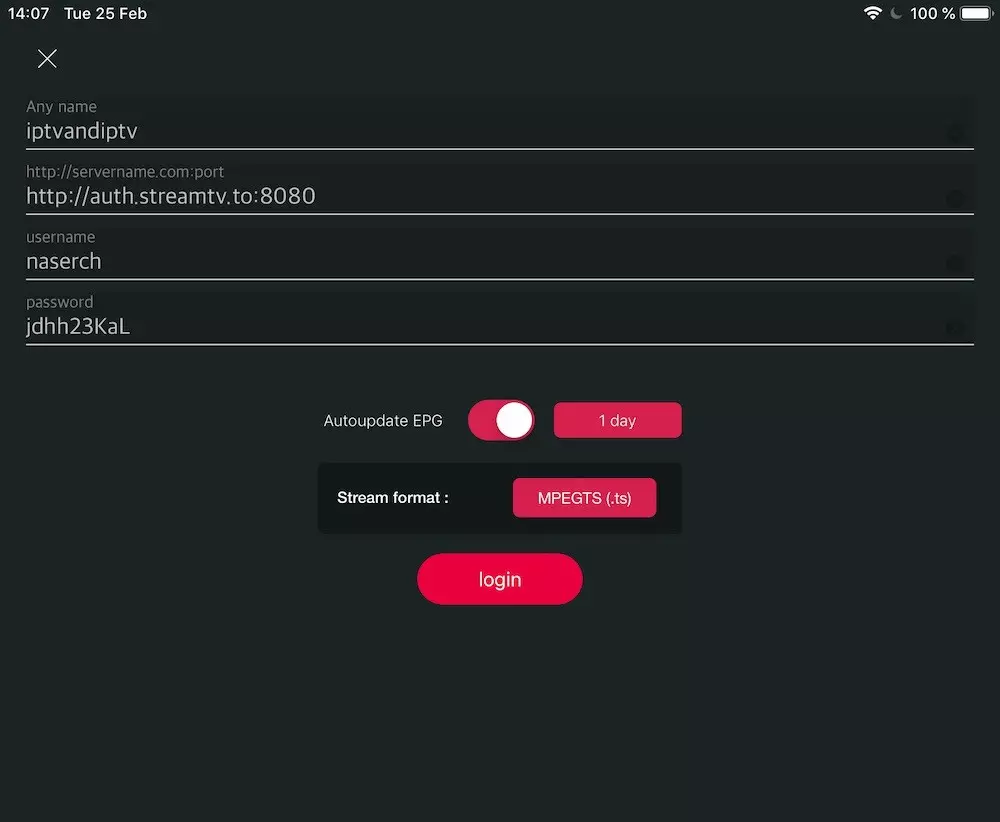The height and width of the screenshot is (822, 1000).
Task: Tap the 'Stream format :' label
Action: [x=393, y=497]
